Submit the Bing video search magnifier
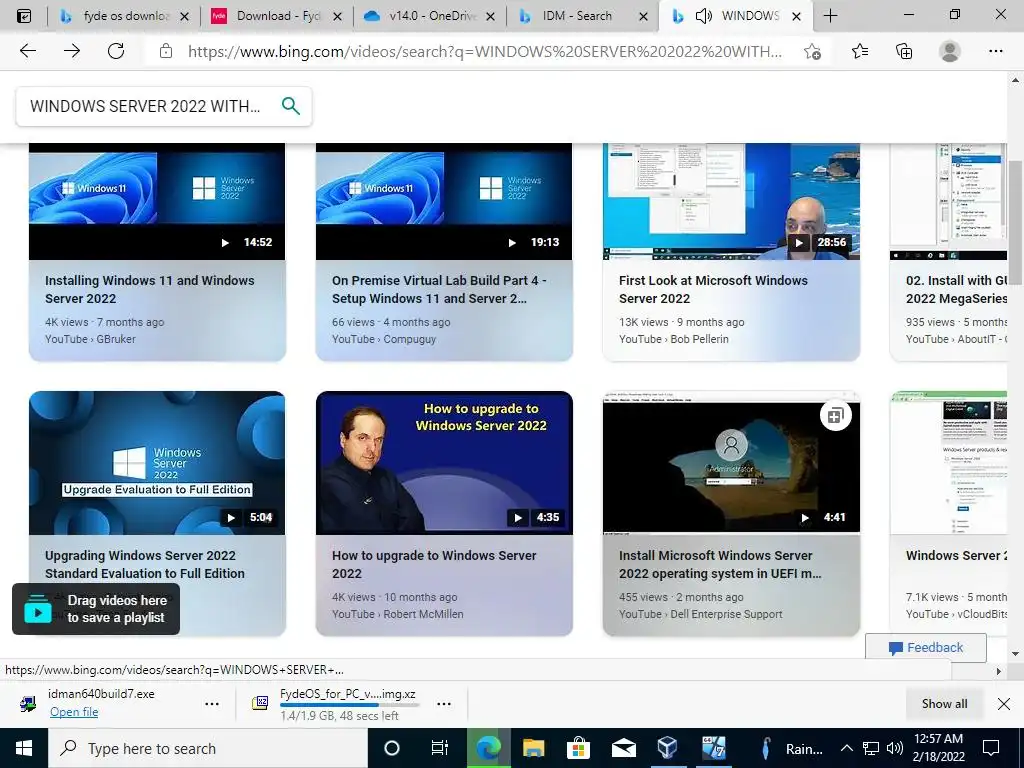This screenshot has height=768, width=1024. tap(291, 106)
